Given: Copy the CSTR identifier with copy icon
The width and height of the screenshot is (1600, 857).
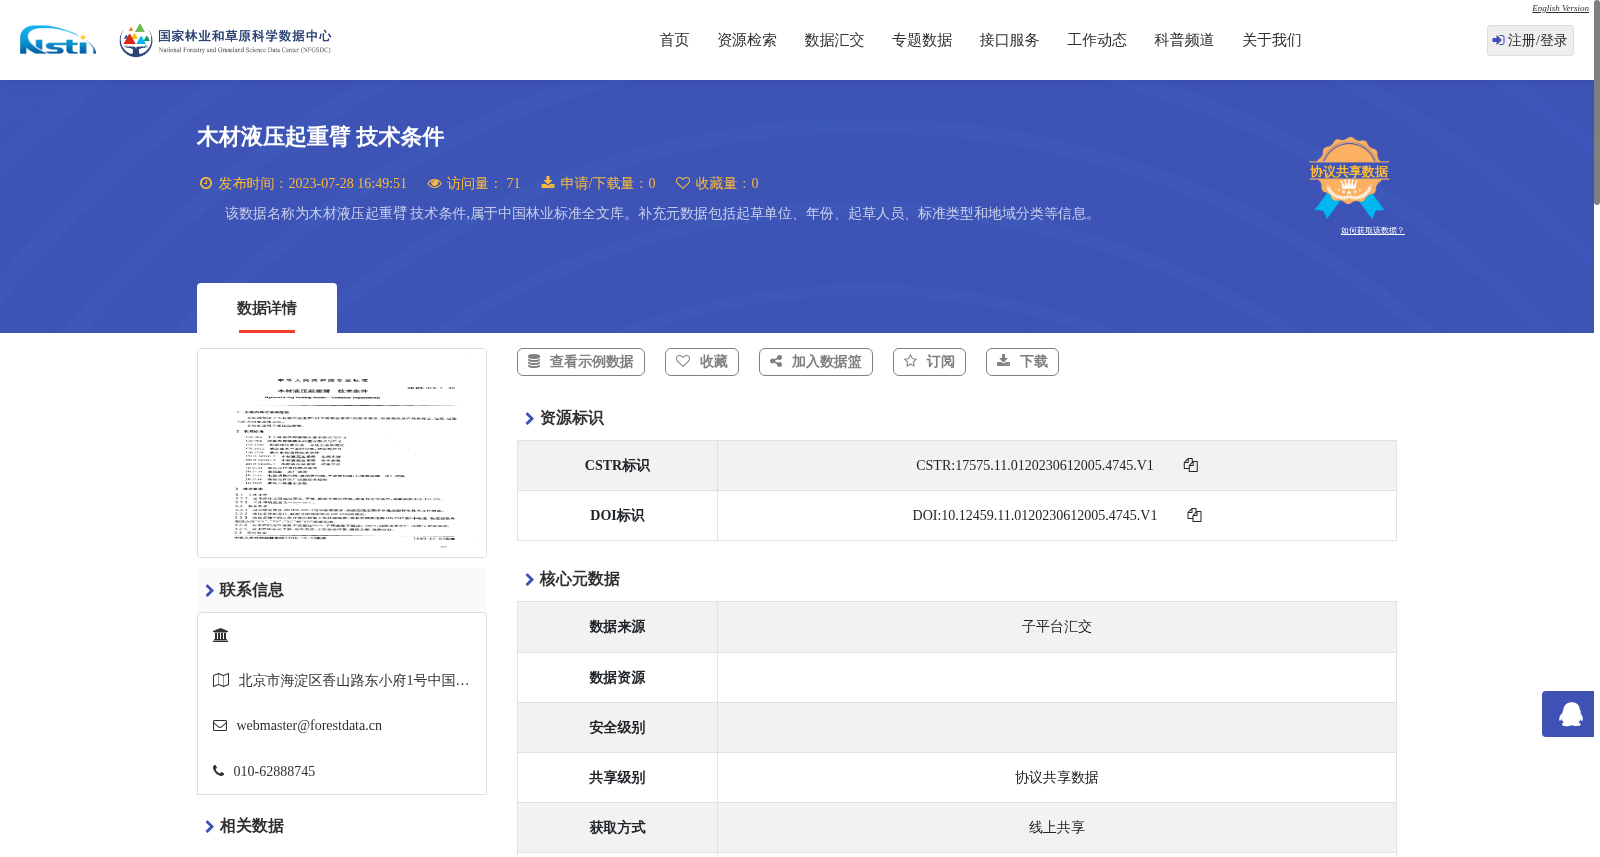Looking at the screenshot, I should 1190,465.
